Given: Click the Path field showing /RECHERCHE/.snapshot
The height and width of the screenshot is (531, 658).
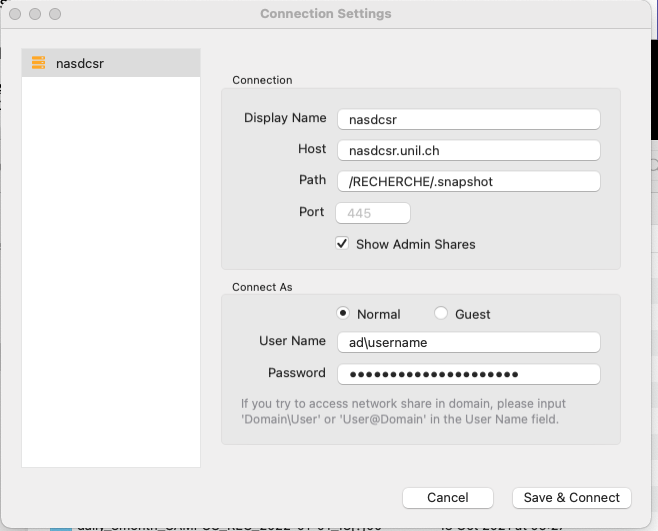Looking at the screenshot, I should [468, 181].
